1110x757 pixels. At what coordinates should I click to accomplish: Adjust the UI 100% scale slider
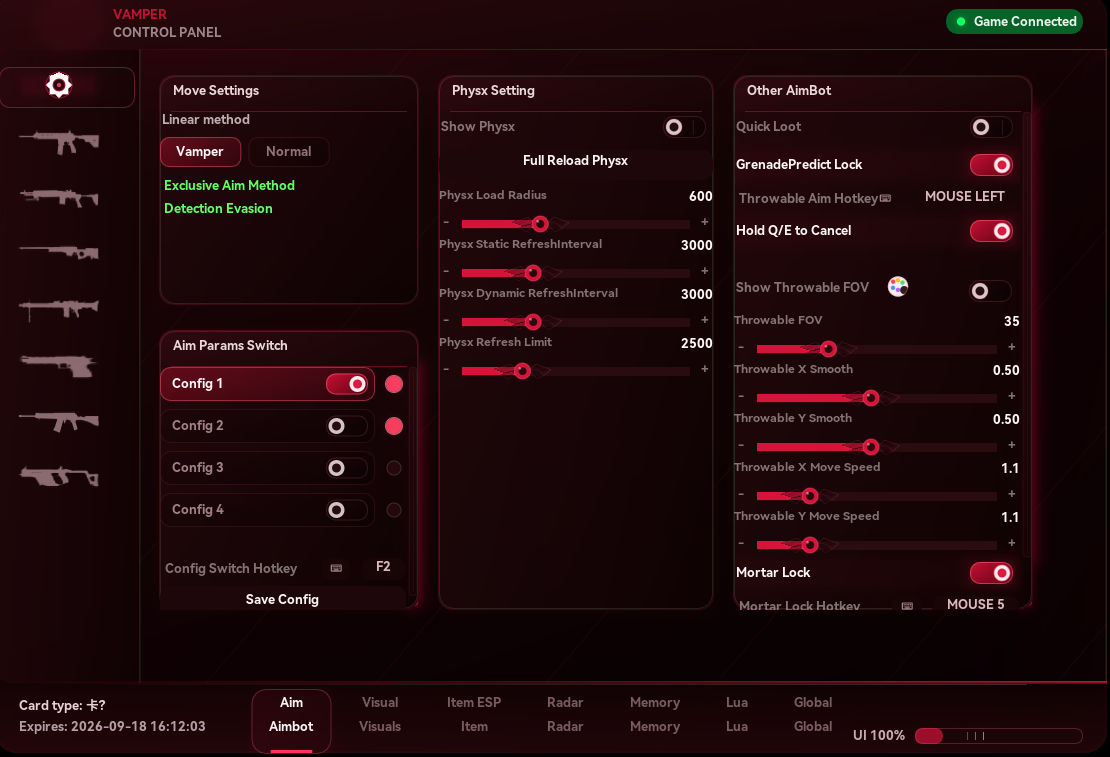pyautogui.click(x=998, y=736)
